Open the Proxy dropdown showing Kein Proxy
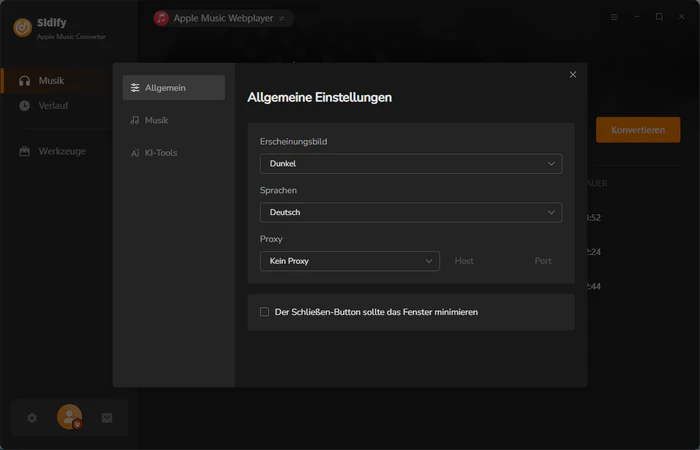The width and height of the screenshot is (700, 450). (x=349, y=261)
